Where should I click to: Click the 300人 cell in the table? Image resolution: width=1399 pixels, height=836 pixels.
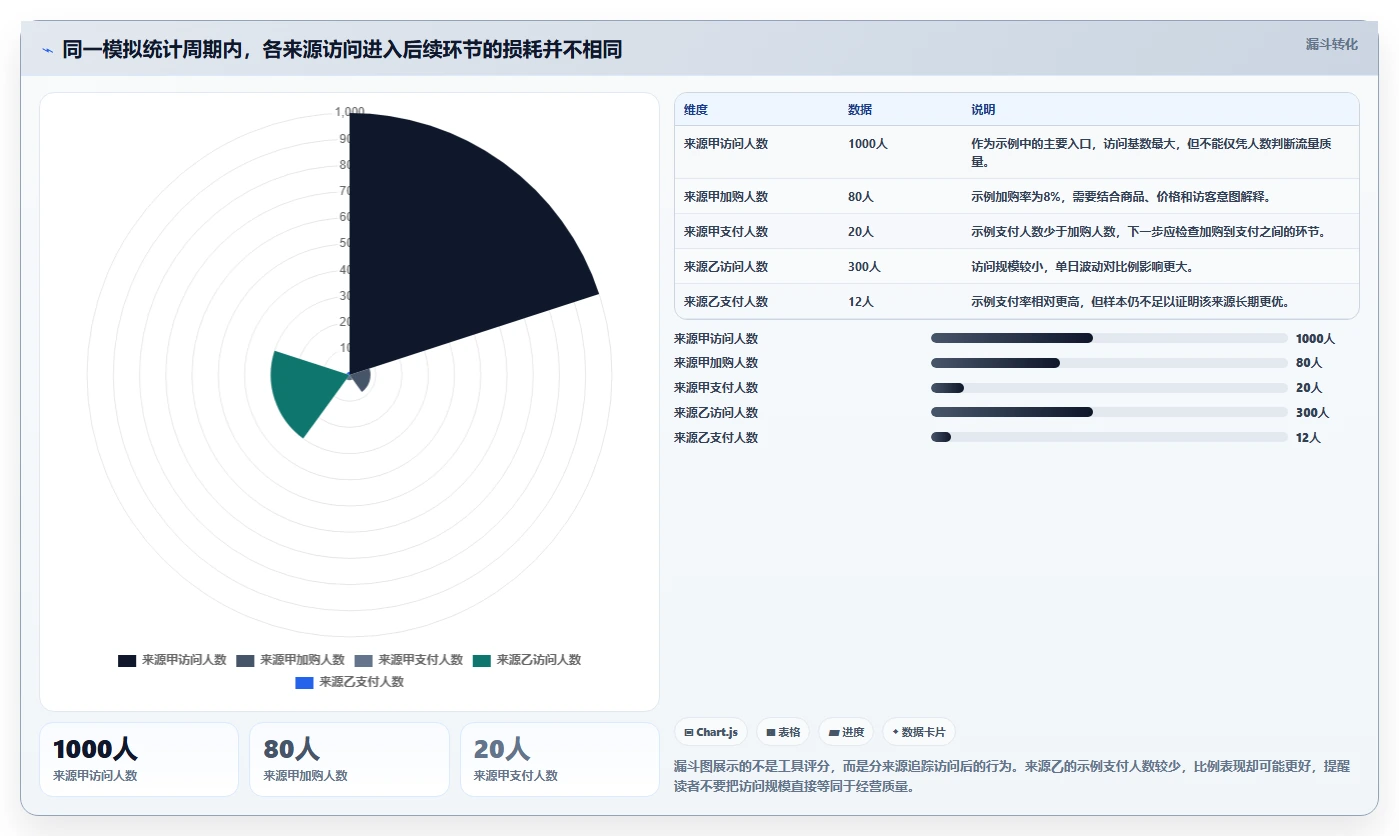pos(864,267)
